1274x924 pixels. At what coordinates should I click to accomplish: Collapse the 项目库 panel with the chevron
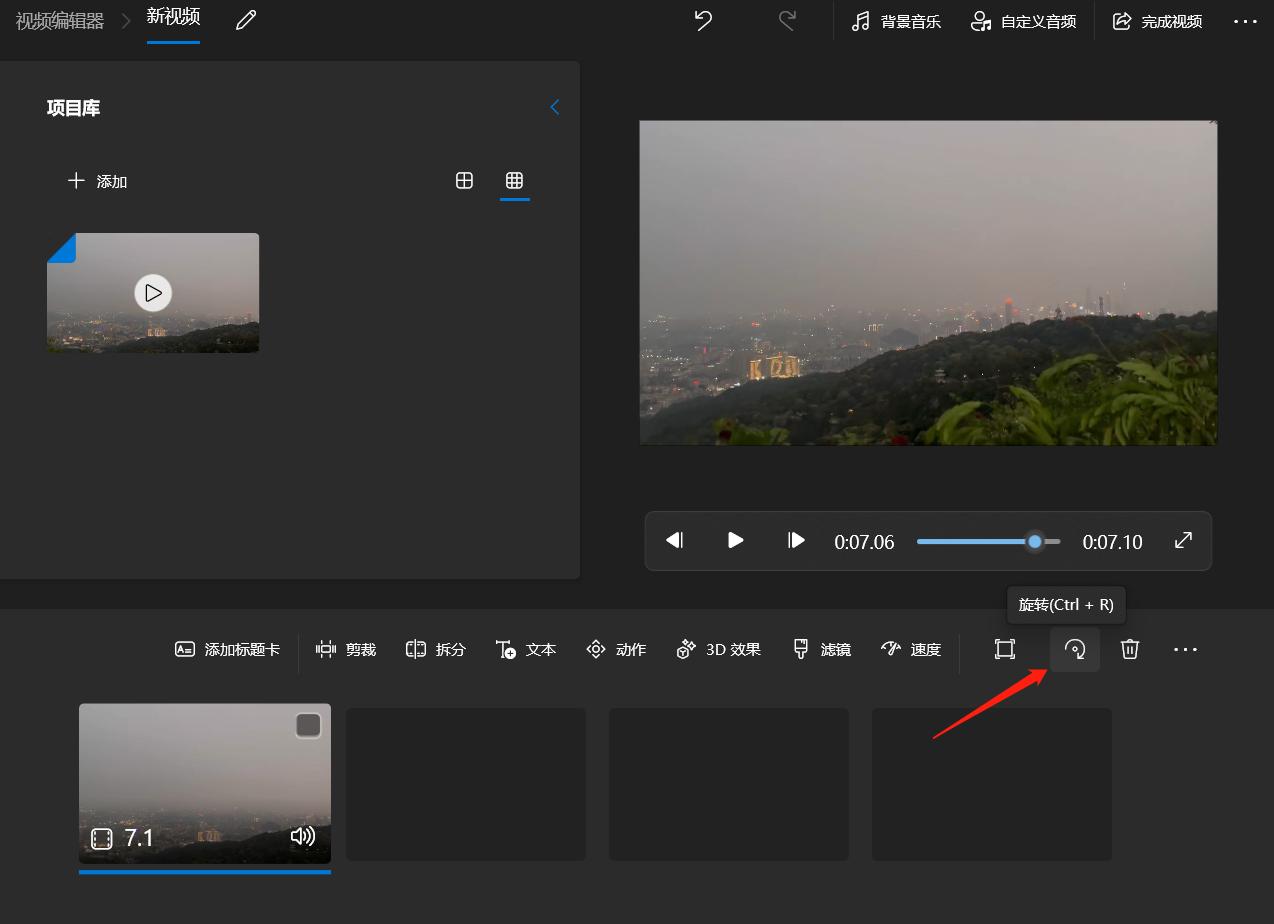pyautogui.click(x=555, y=107)
